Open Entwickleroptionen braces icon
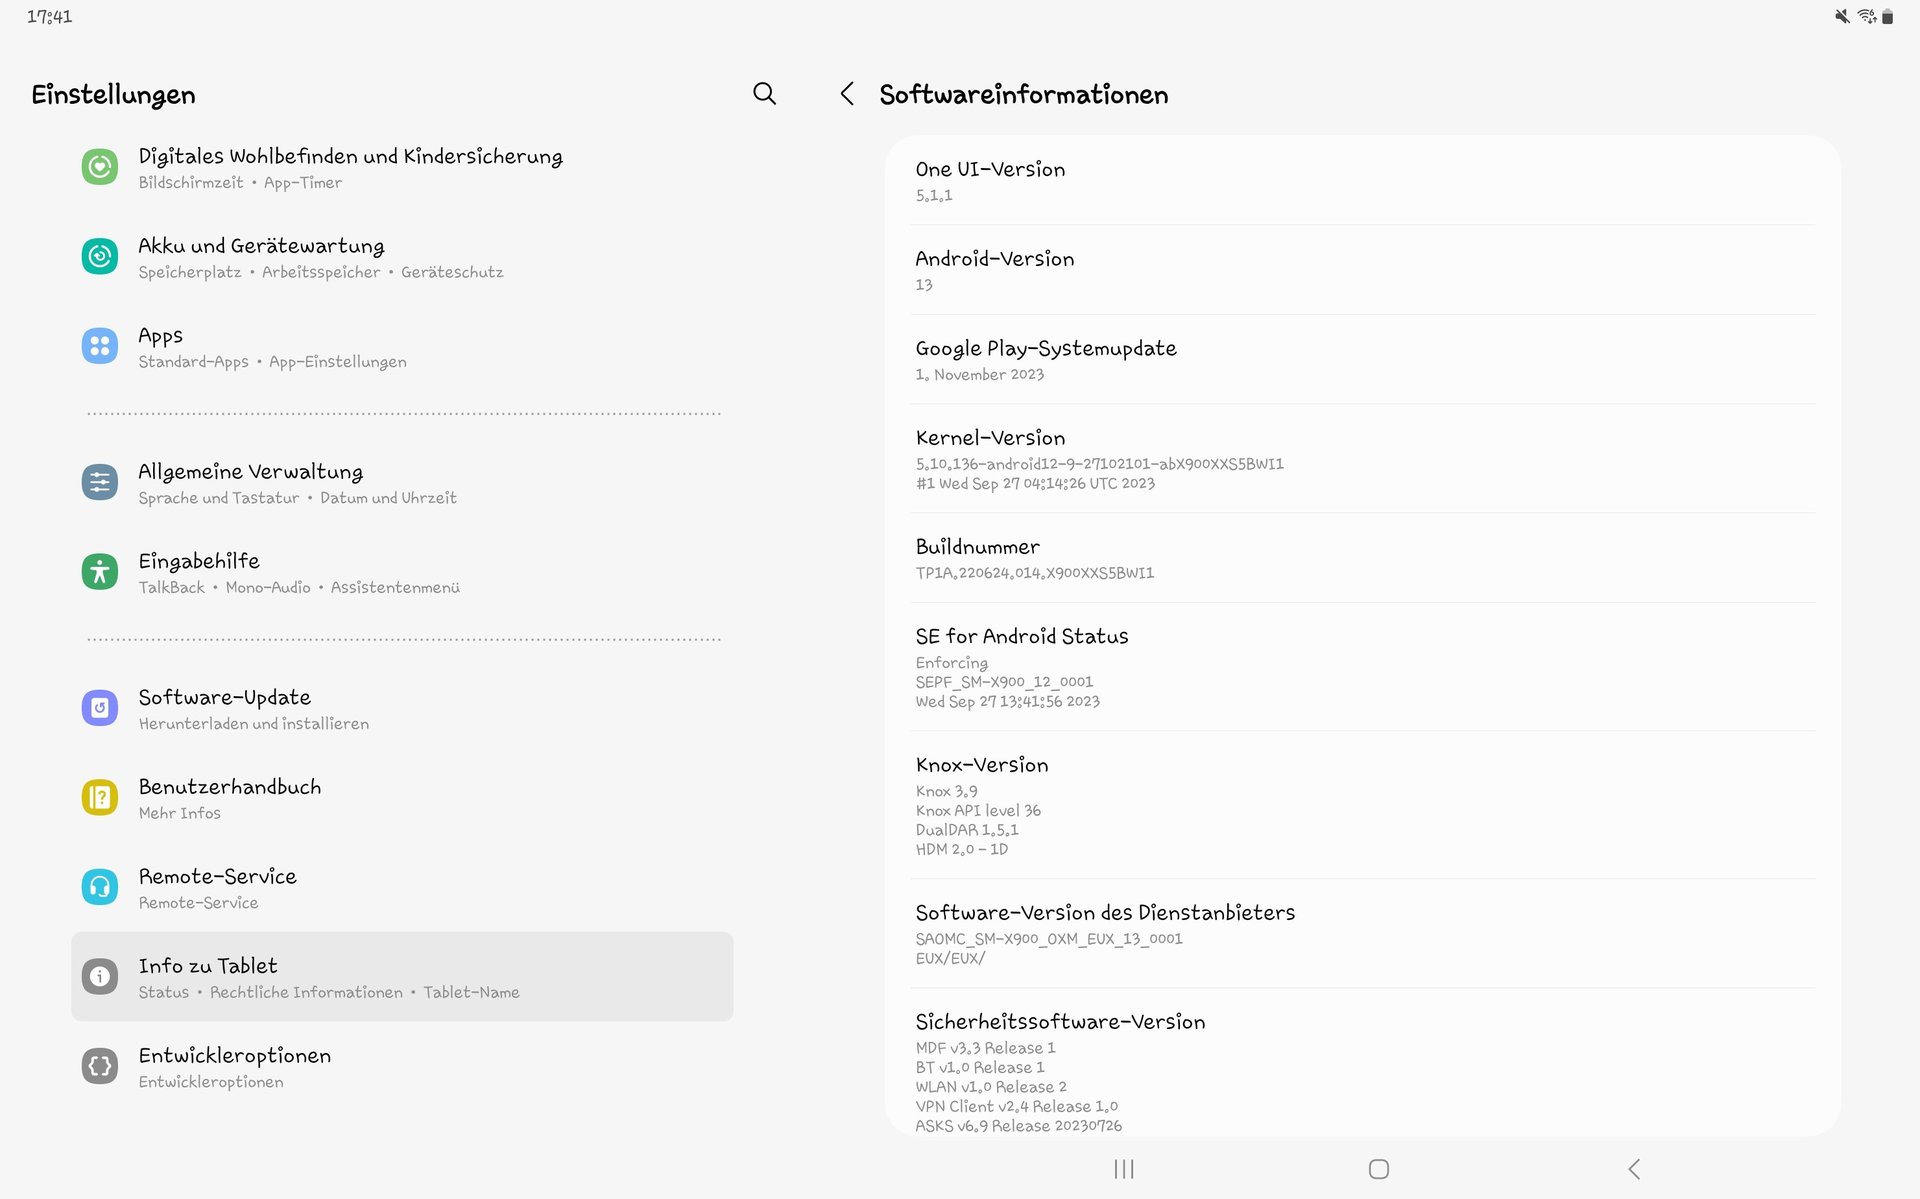Image resolution: width=1920 pixels, height=1199 pixels. (100, 1066)
